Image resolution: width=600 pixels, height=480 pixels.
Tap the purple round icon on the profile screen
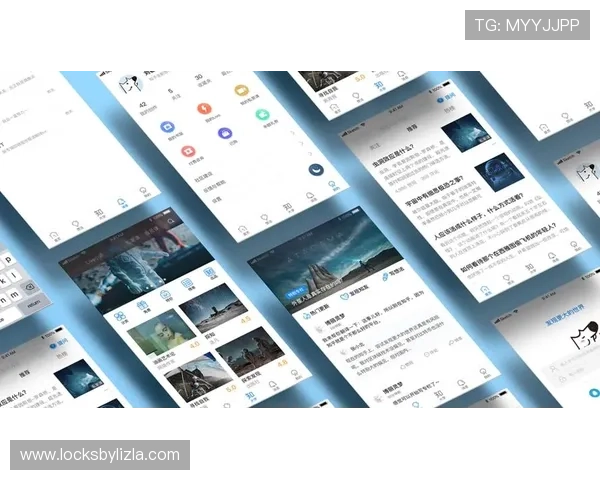coord(225,133)
